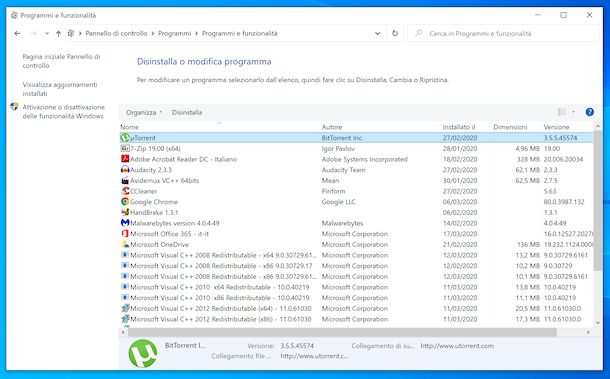
Task: Select the µTorrent icon in the list
Action: point(125,138)
